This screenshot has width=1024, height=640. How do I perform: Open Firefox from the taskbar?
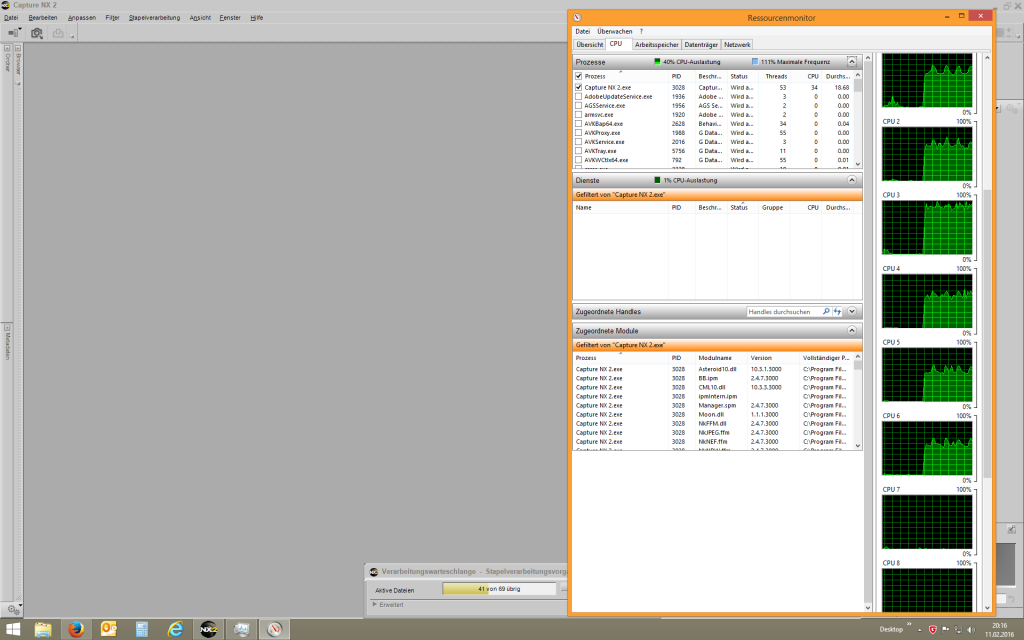coord(76,629)
